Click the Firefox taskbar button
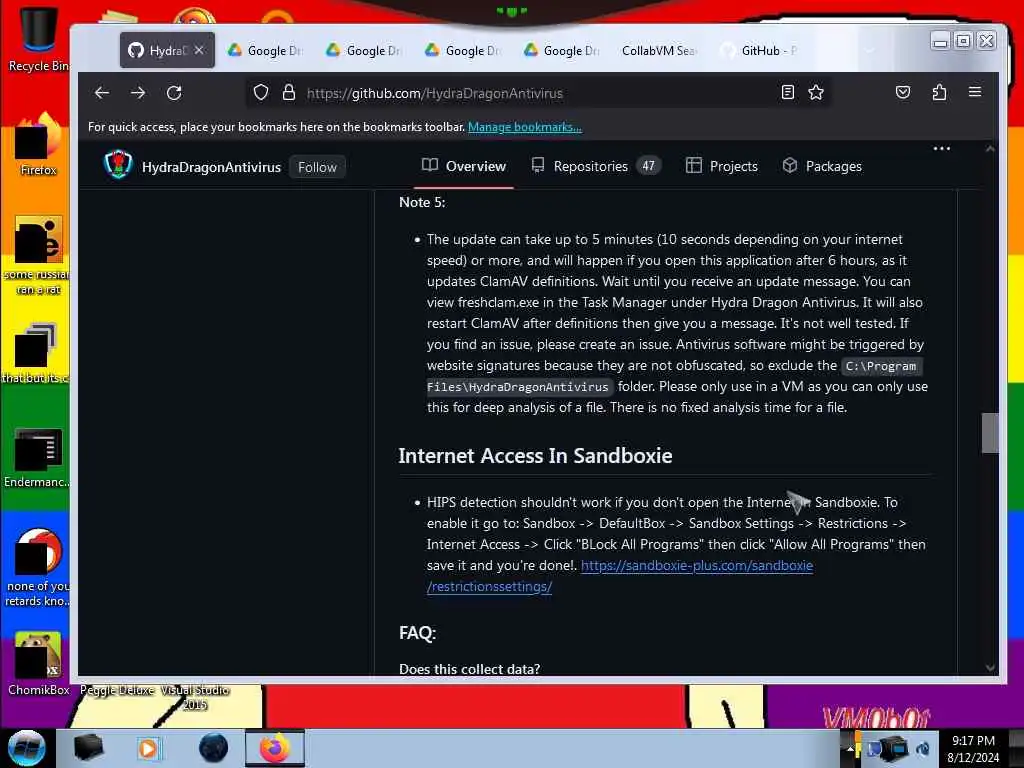This screenshot has height=768, width=1024. (275, 748)
